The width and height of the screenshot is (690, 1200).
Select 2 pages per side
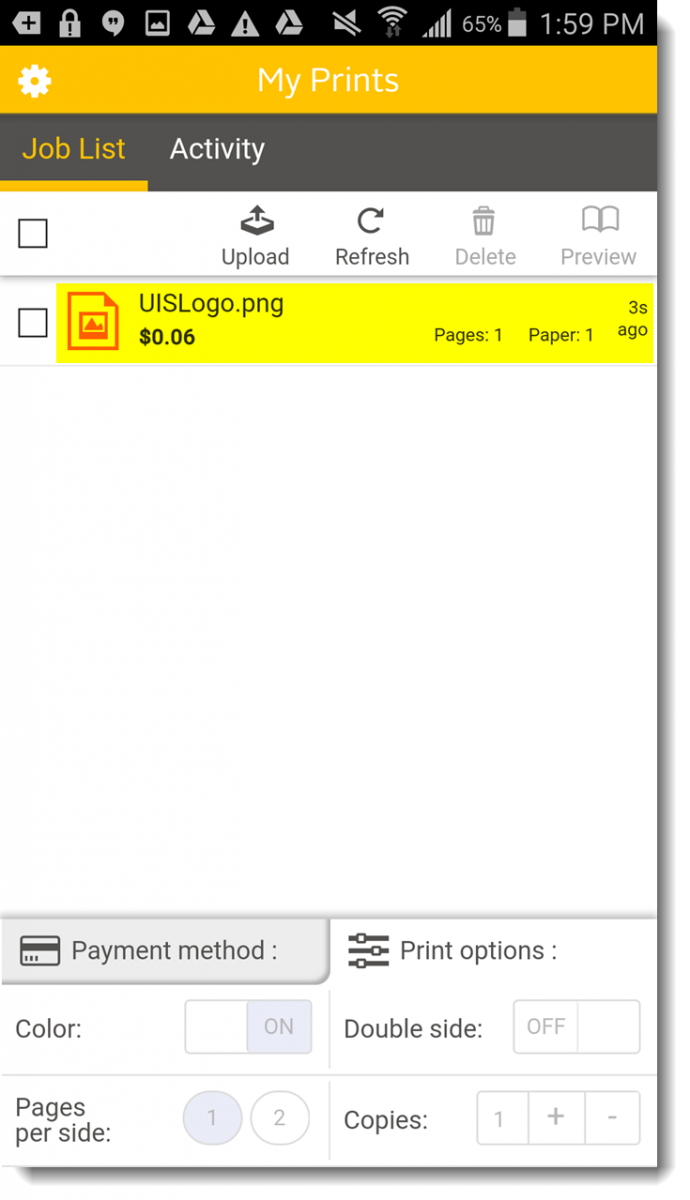(x=280, y=1118)
